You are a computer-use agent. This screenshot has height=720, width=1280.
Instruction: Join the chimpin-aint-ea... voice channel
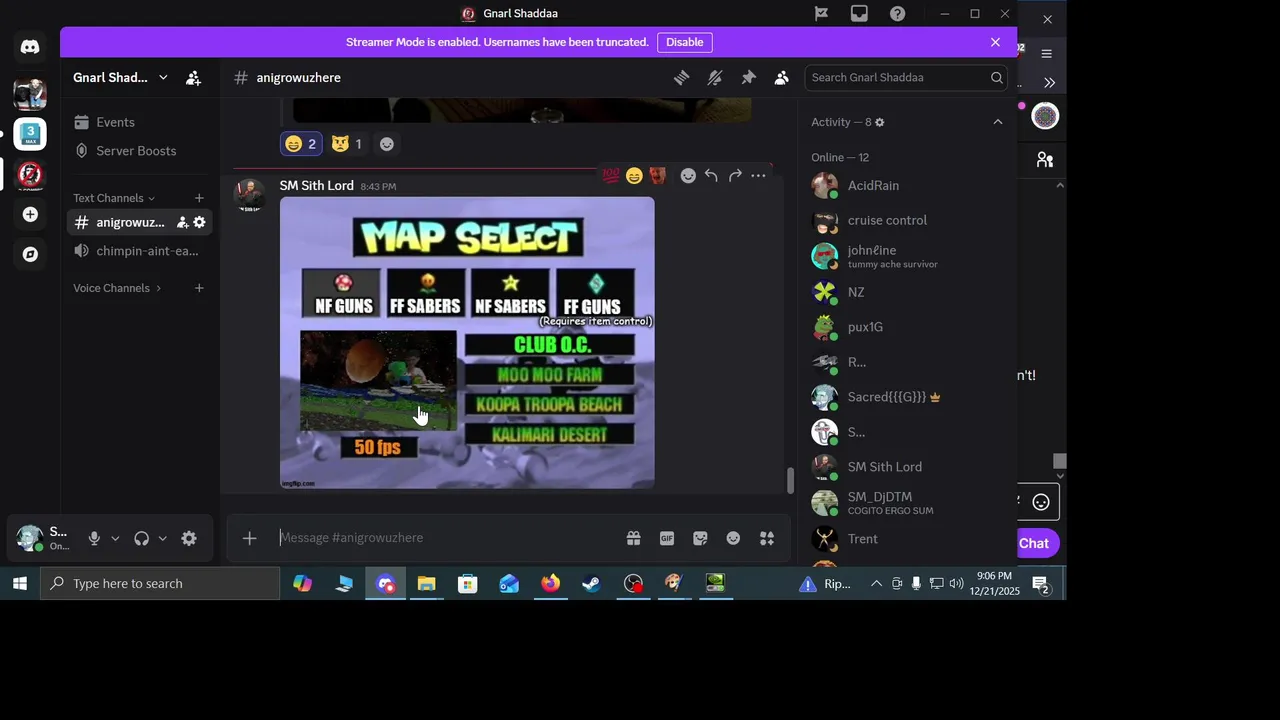(x=140, y=251)
